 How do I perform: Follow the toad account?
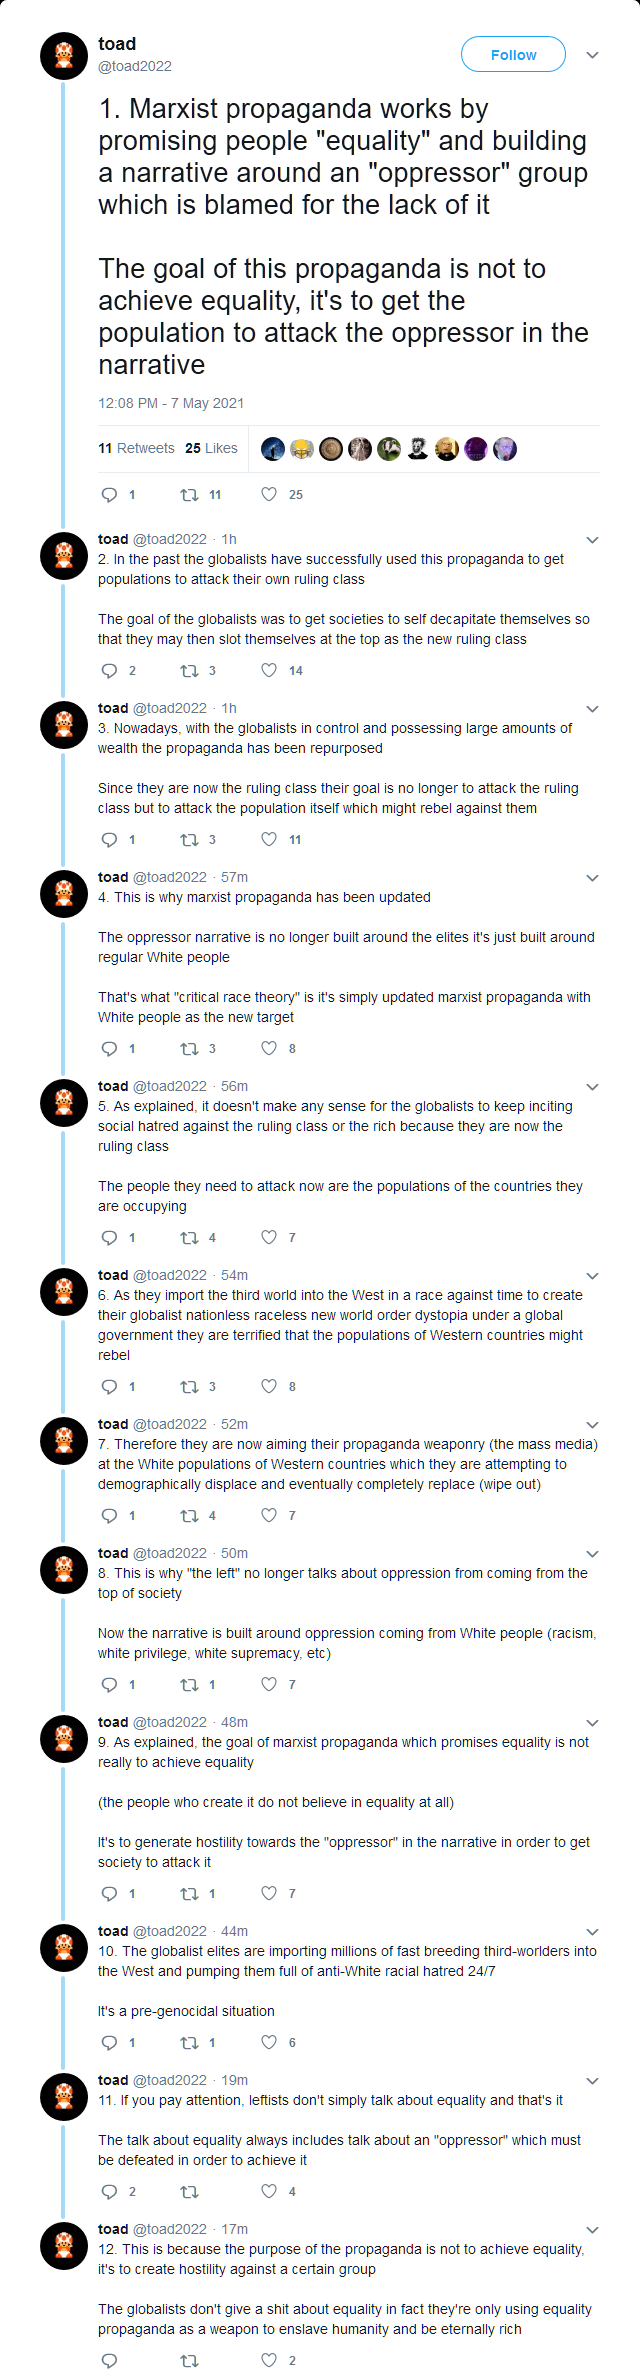click(513, 55)
